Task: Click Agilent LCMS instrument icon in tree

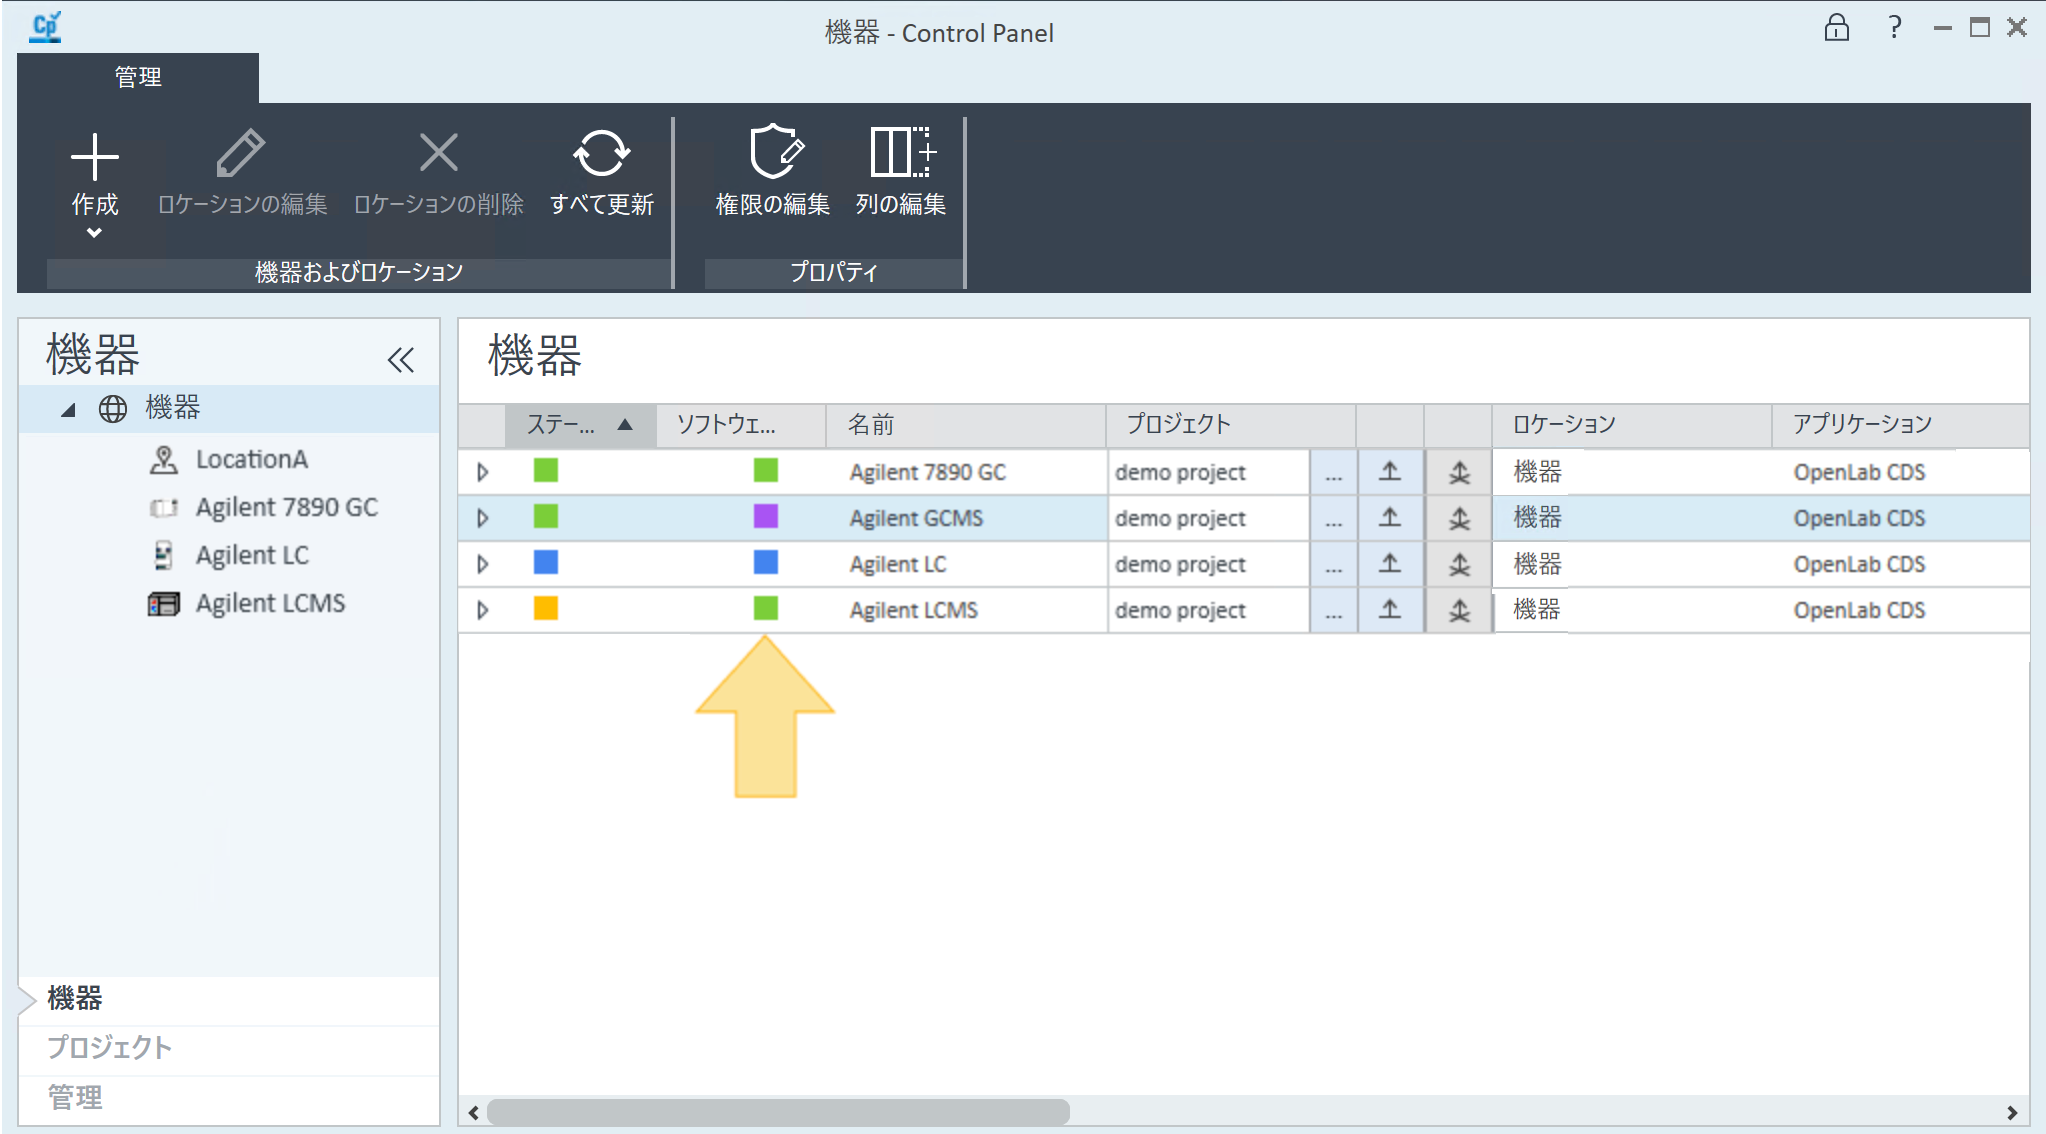Action: [x=163, y=603]
